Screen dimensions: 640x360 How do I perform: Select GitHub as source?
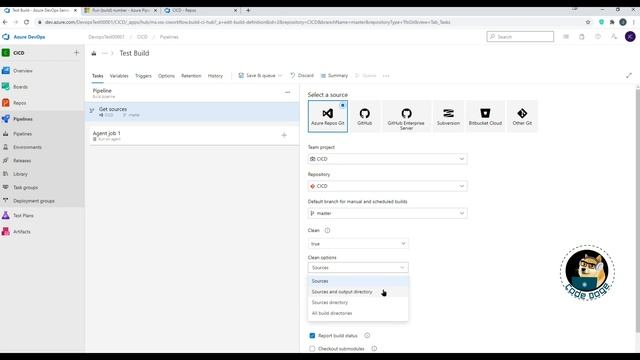[x=364, y=116]
